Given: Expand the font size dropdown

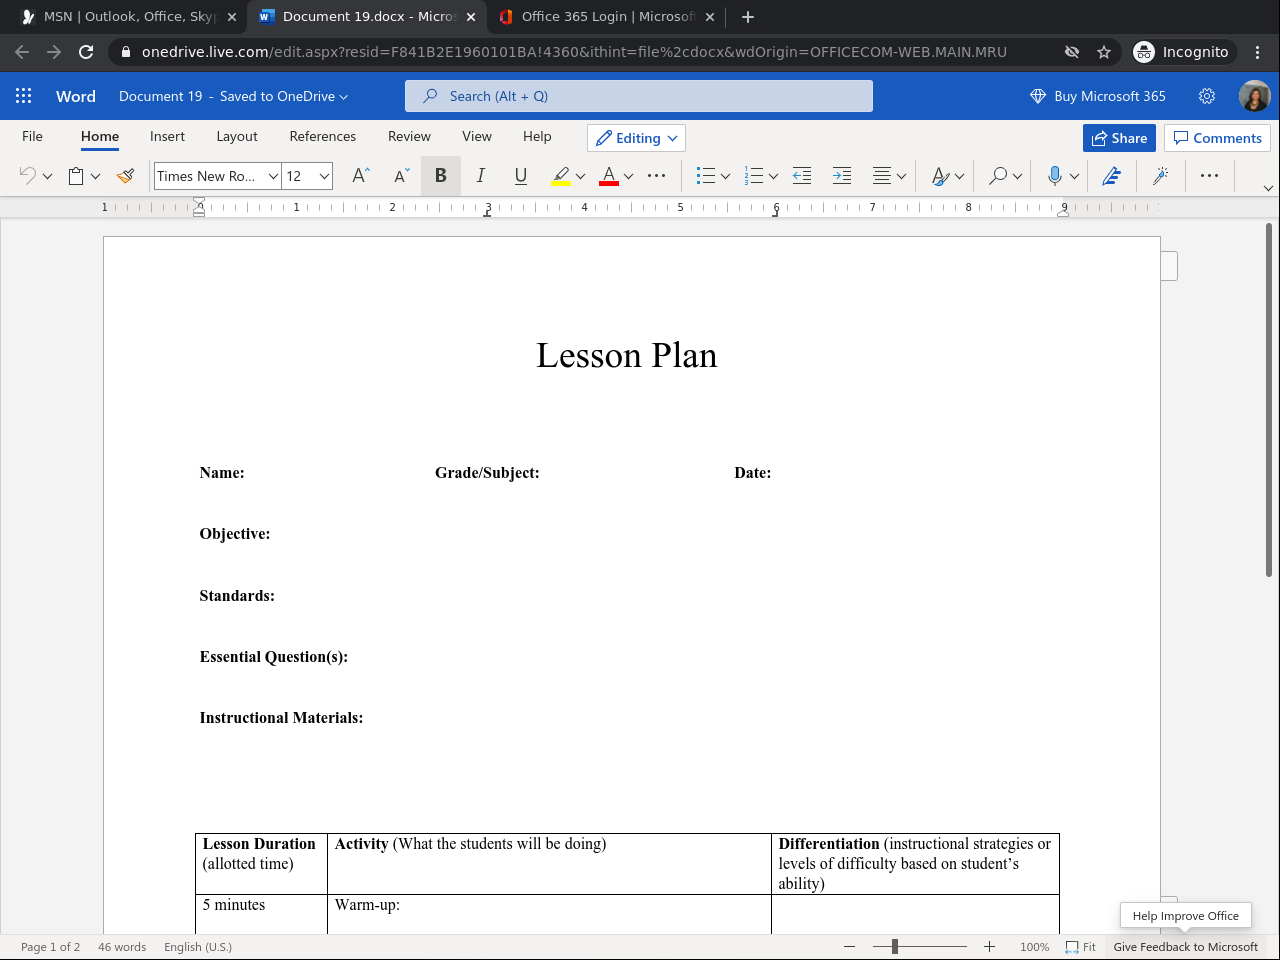Looking at the screenshot, I should pyautogui.click(x=324, y=176).
